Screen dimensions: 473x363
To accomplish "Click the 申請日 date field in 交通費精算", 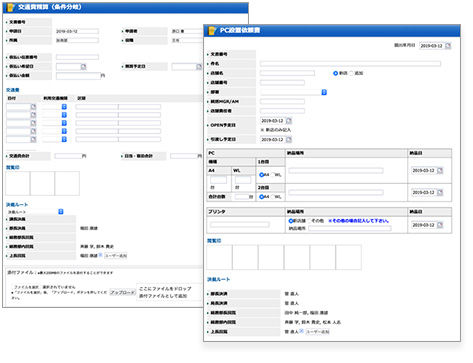I will [x=77, y=31].
